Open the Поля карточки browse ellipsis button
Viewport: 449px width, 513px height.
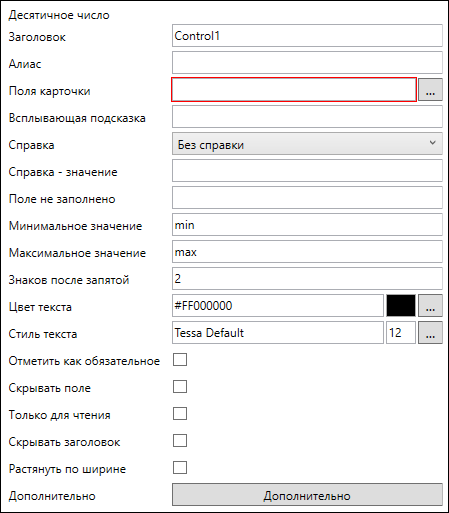(430, 89)
